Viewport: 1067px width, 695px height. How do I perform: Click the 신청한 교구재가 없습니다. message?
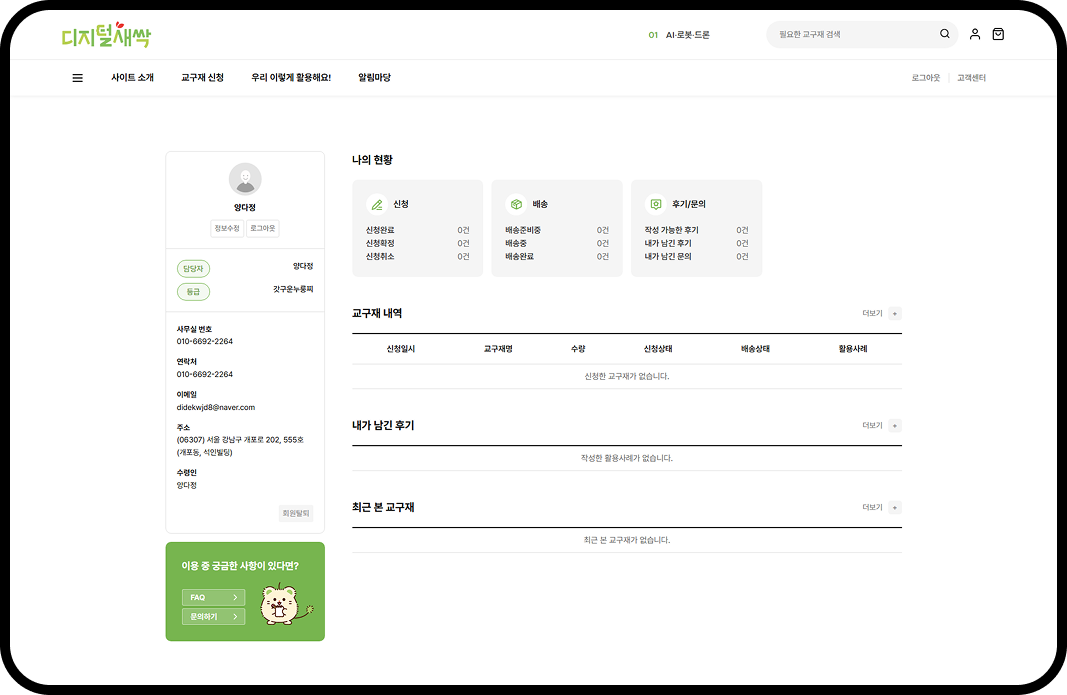tap(627, 376)
